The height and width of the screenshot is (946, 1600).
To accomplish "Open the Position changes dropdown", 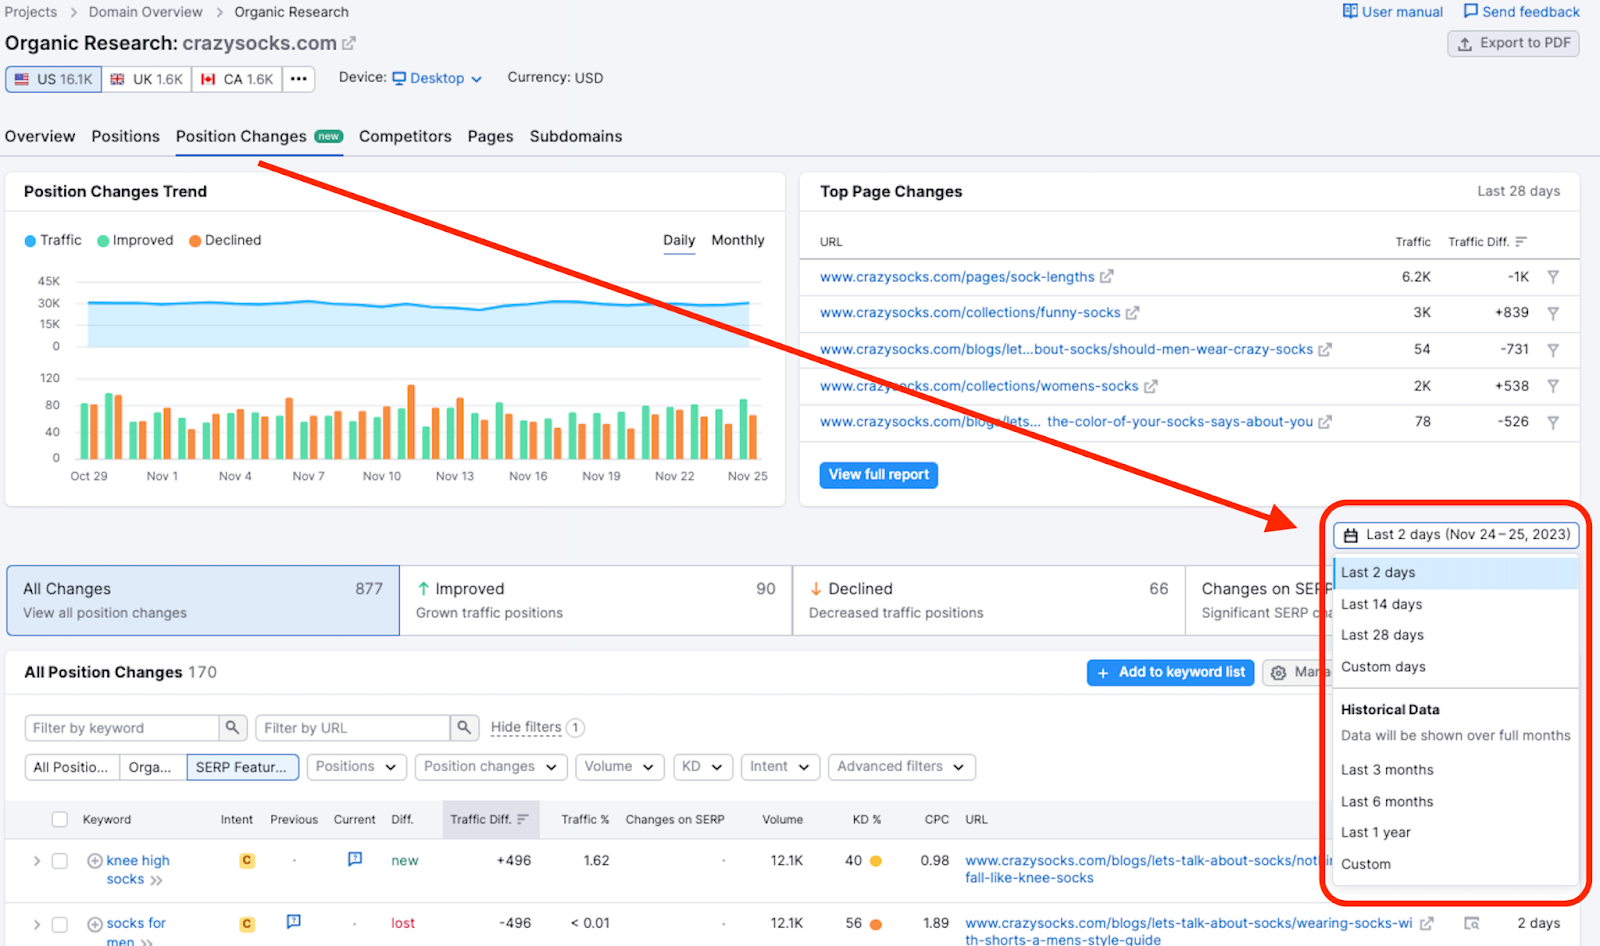I will 491,767.
